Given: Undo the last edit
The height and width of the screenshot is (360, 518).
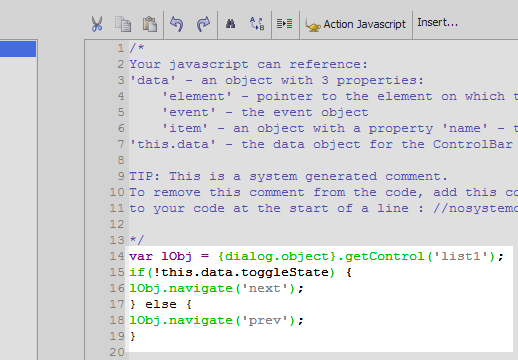Looking at the screenshot, I should [177, 24].
